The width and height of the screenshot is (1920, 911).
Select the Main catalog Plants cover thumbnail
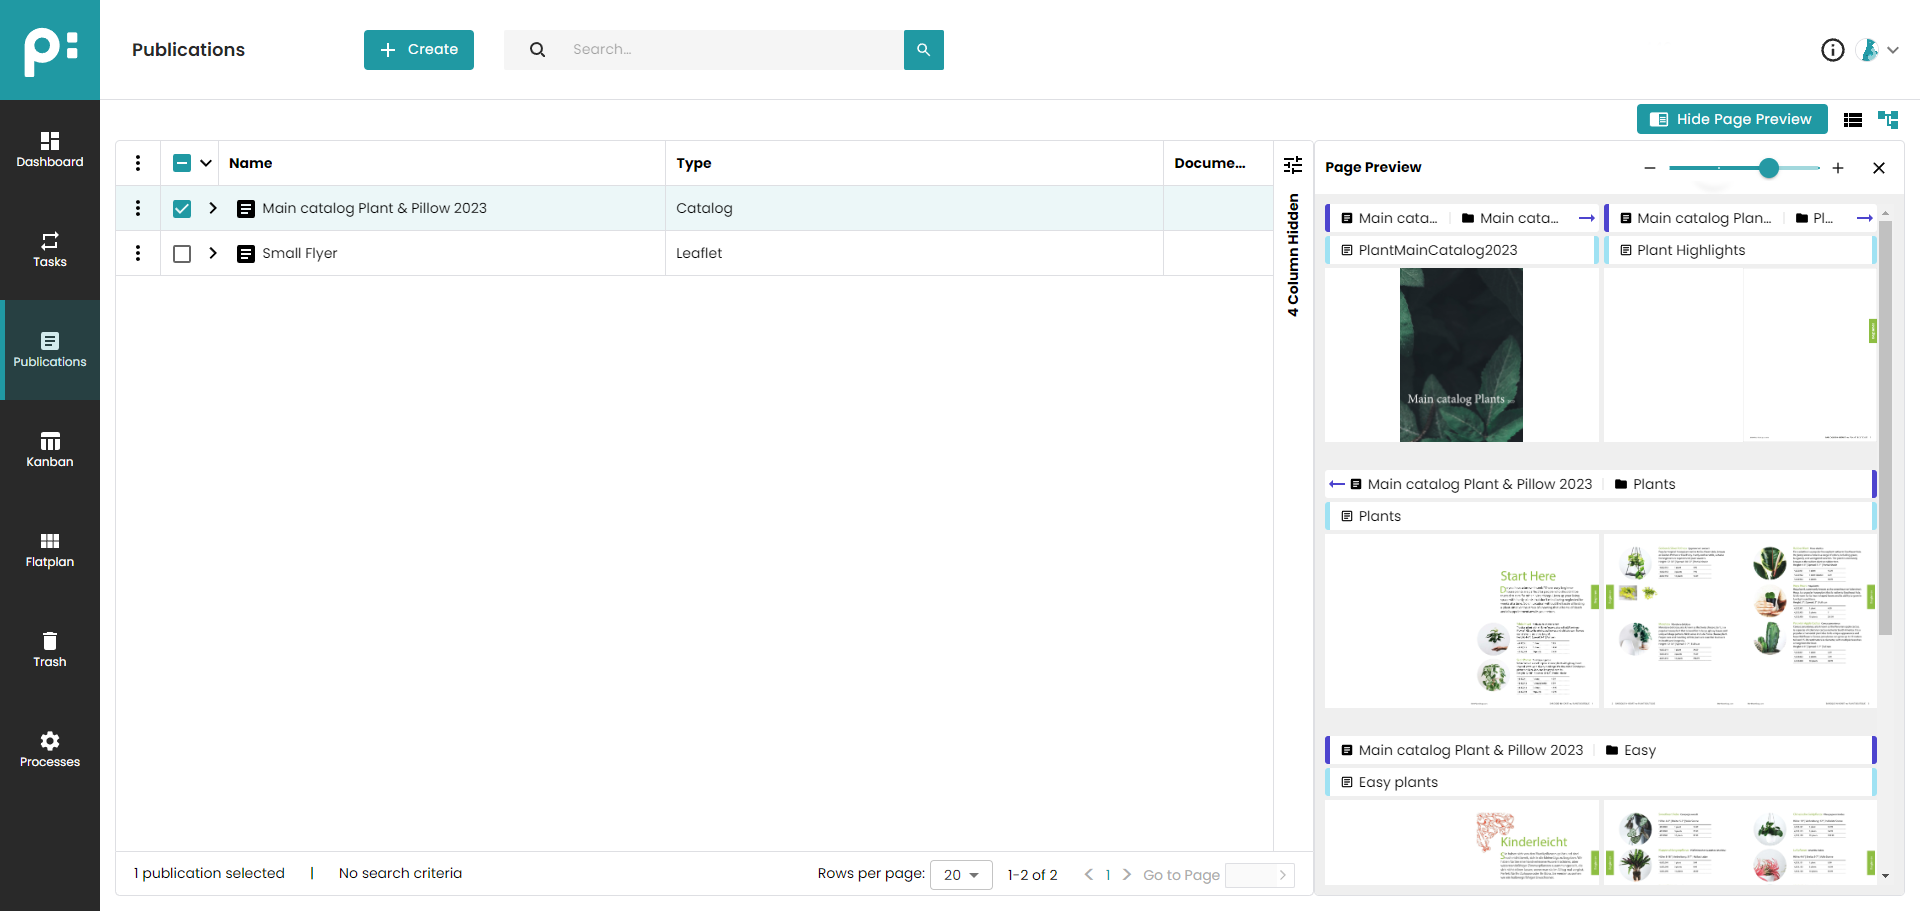[x=1461, y=355]
